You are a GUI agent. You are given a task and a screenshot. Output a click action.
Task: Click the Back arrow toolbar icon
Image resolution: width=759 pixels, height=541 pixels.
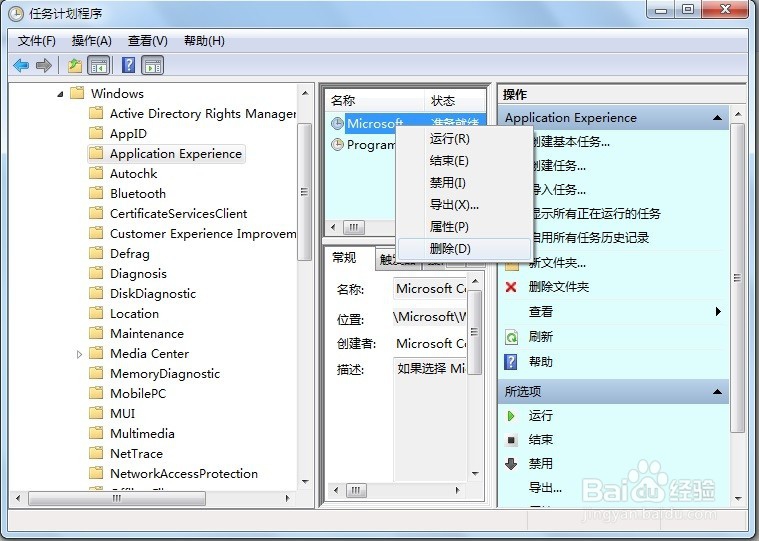pos(21,65)
